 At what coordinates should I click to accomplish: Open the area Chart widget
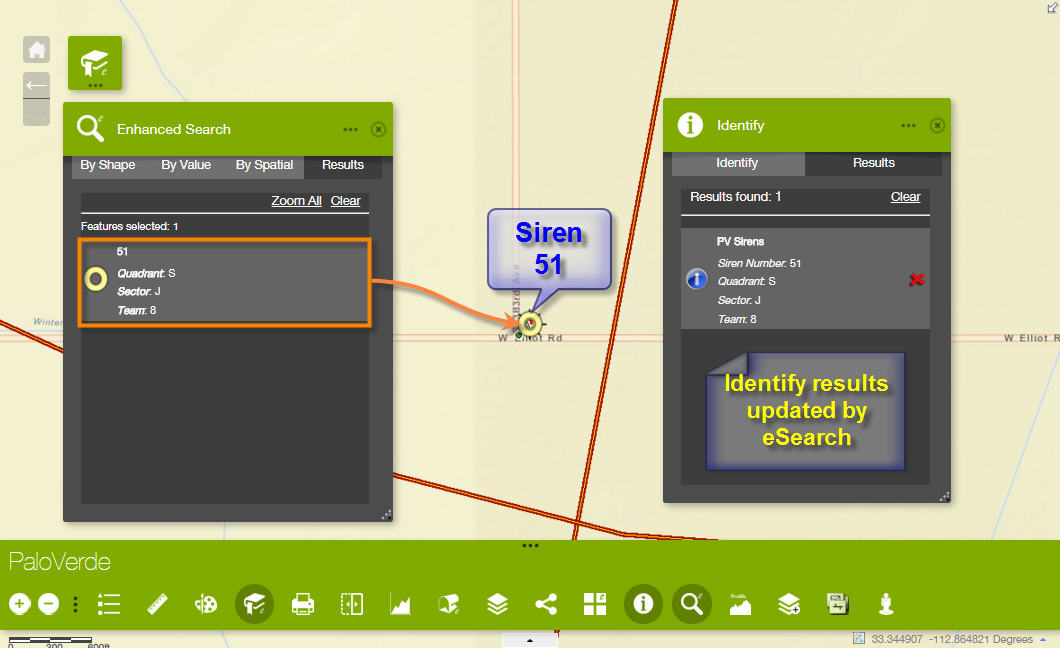coord(400,603)
